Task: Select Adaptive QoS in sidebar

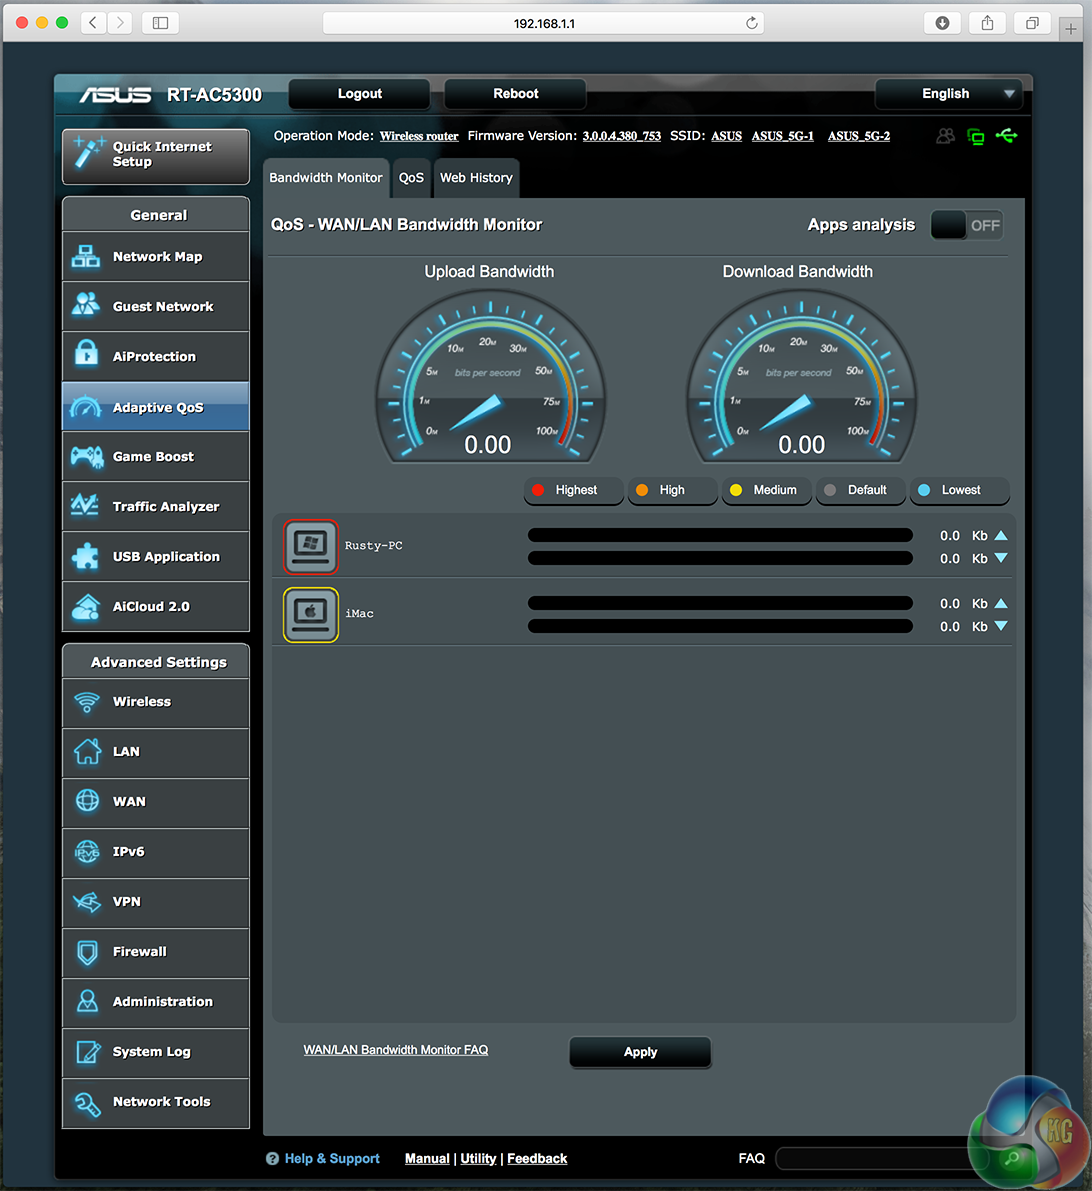Action: click(156, 406)
